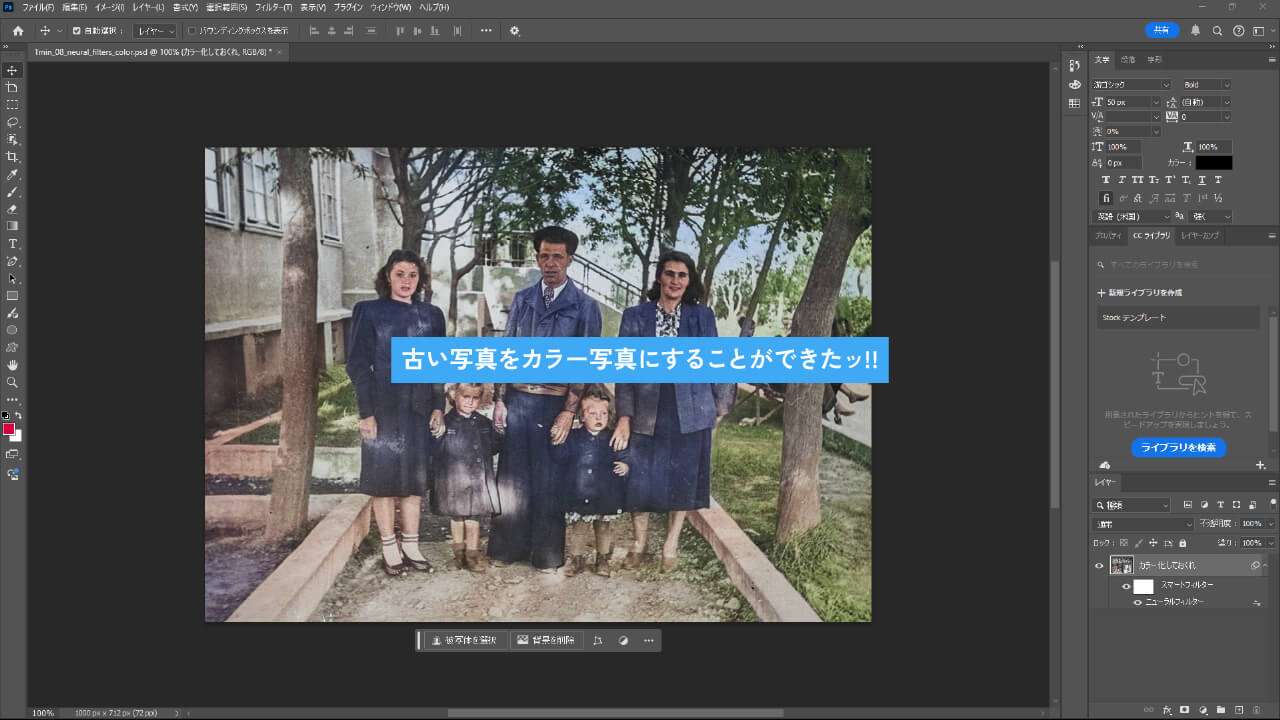This screenshot has height=720, width=1280.
Task: Toggle layer filtering switch on
Action: (1272, 503)
